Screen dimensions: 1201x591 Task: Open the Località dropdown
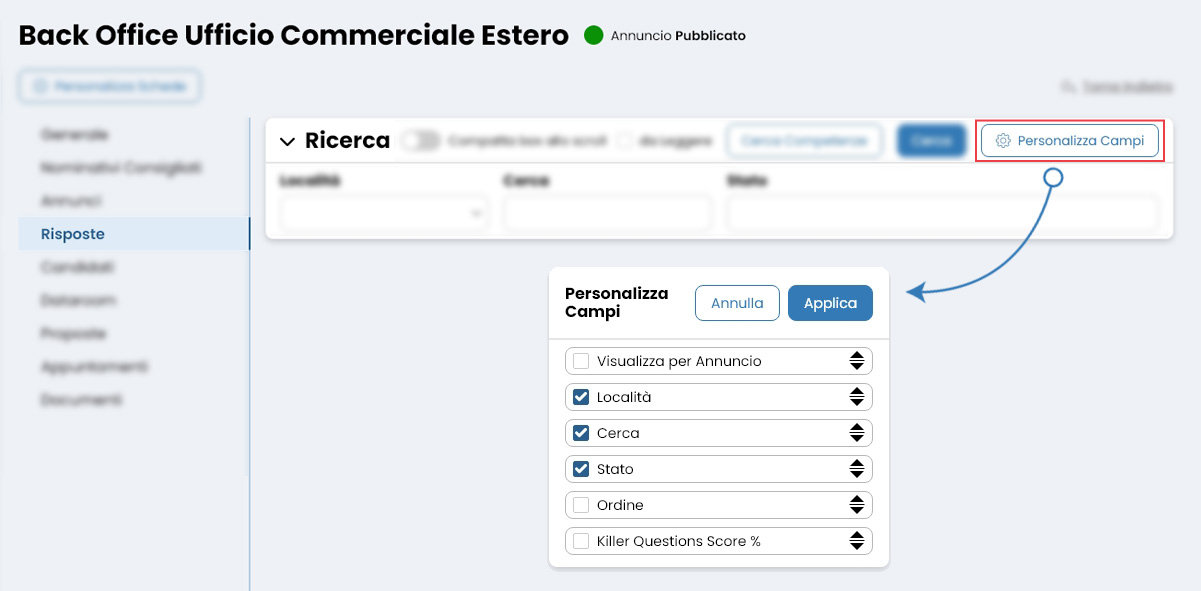tap(384, 212)
